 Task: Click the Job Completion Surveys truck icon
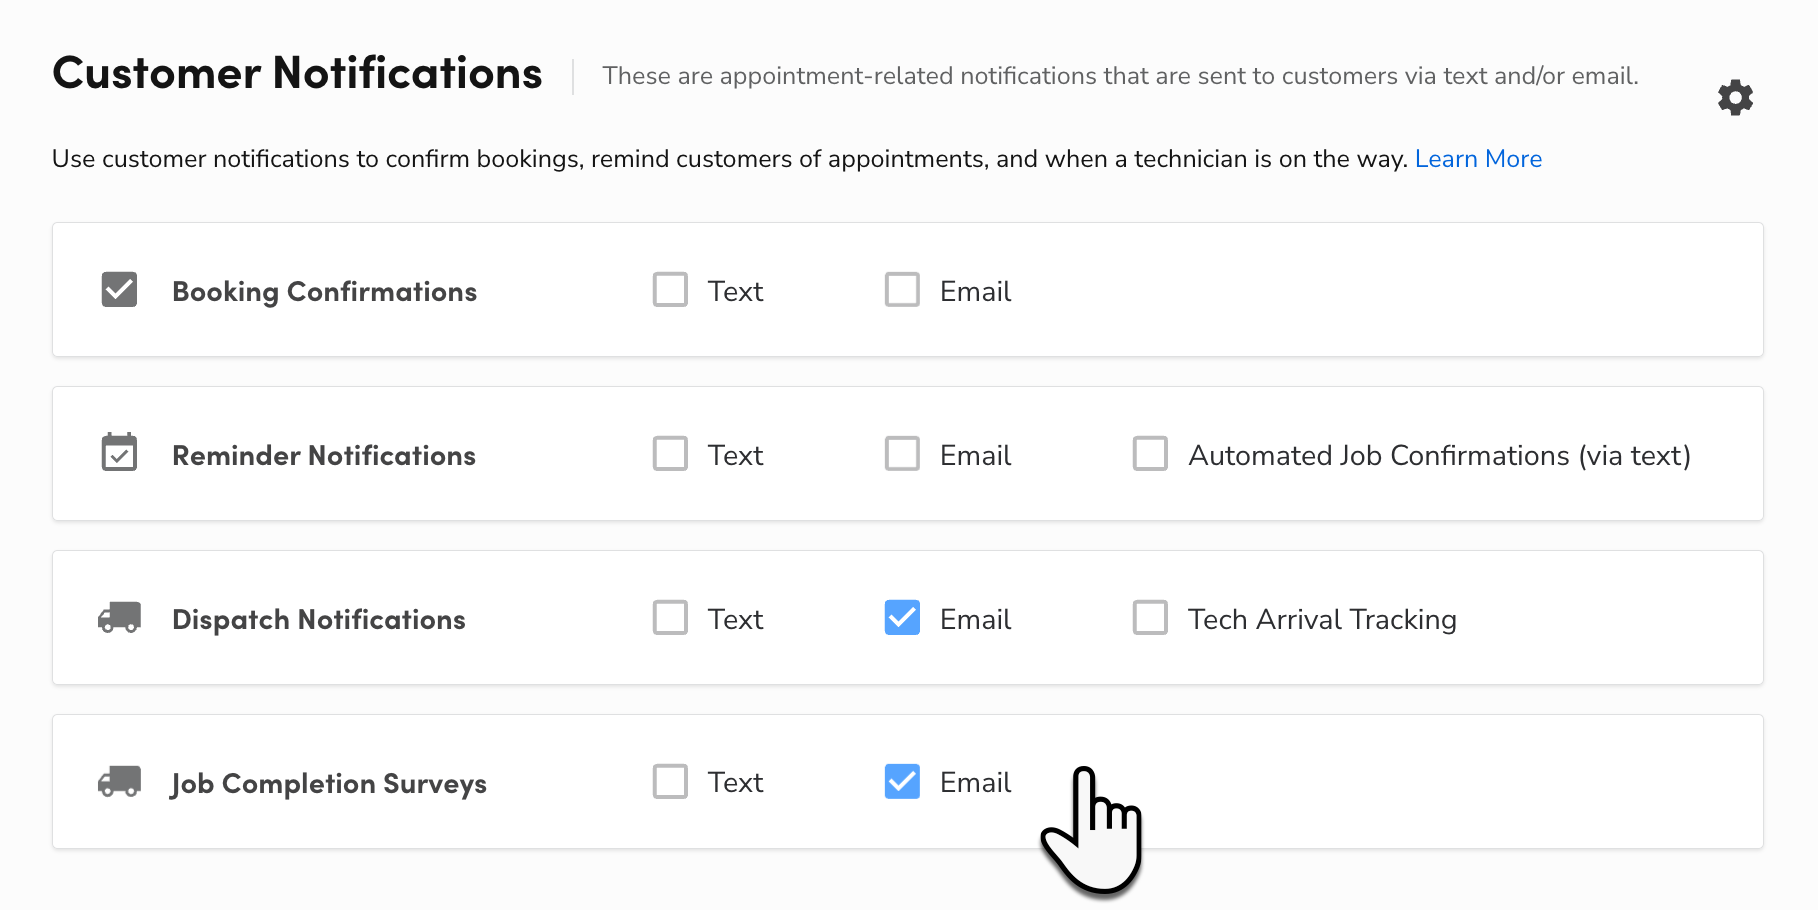click(x=119, y=782)
